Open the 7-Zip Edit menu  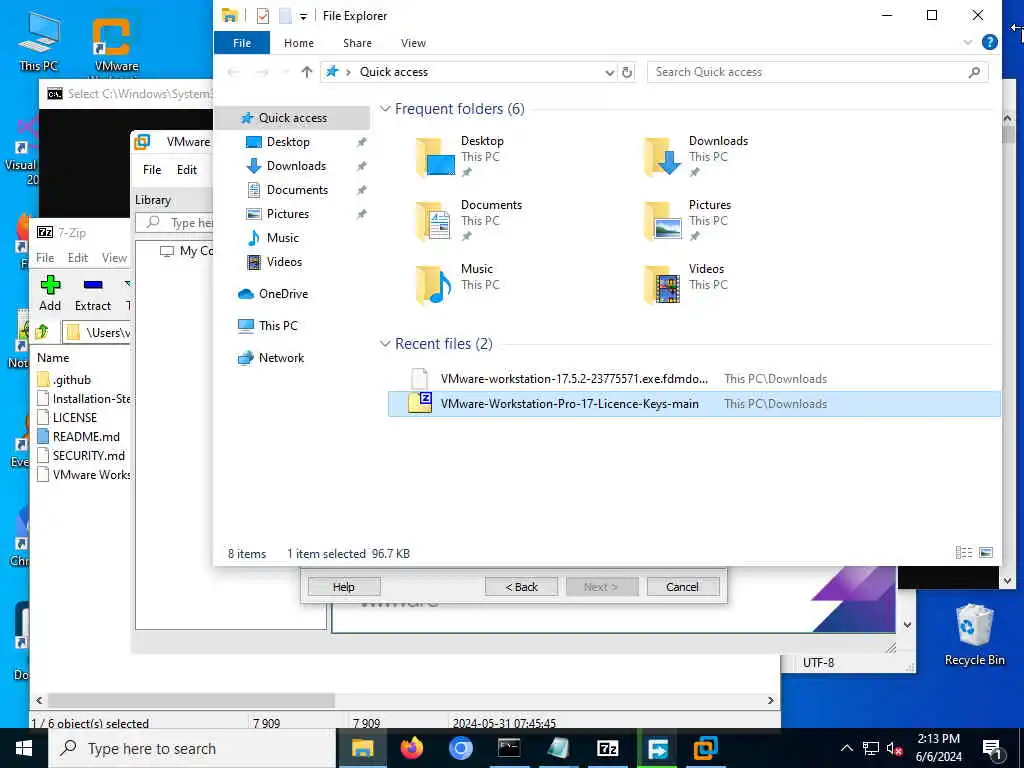[78, 258]
